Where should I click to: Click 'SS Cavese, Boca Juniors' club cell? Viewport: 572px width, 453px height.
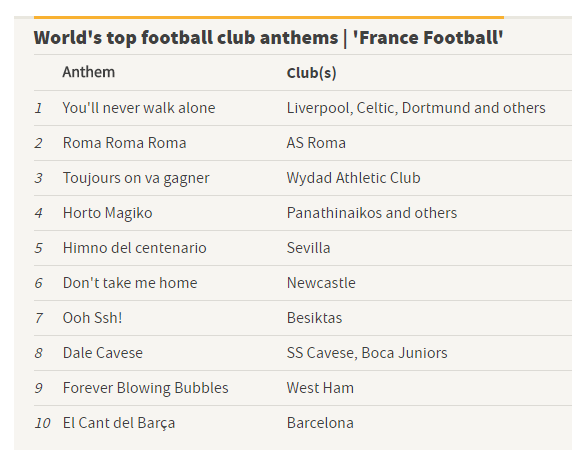coord(367,353)
